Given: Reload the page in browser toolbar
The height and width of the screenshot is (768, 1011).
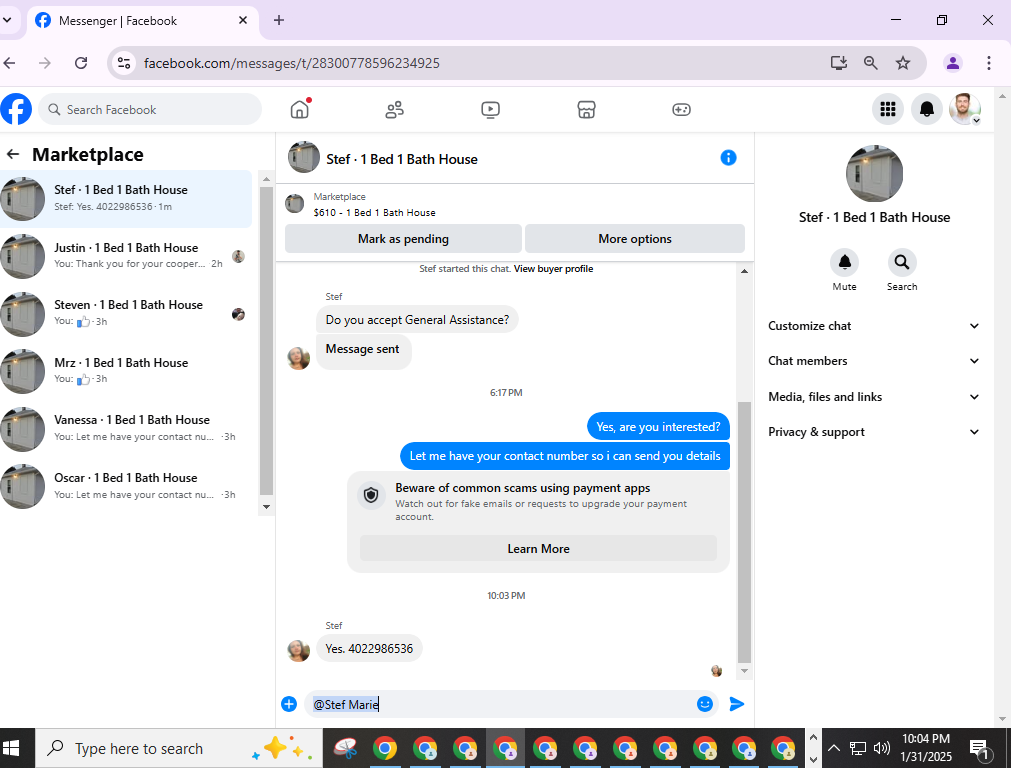Looking at the screenshot, I should 81,63.
